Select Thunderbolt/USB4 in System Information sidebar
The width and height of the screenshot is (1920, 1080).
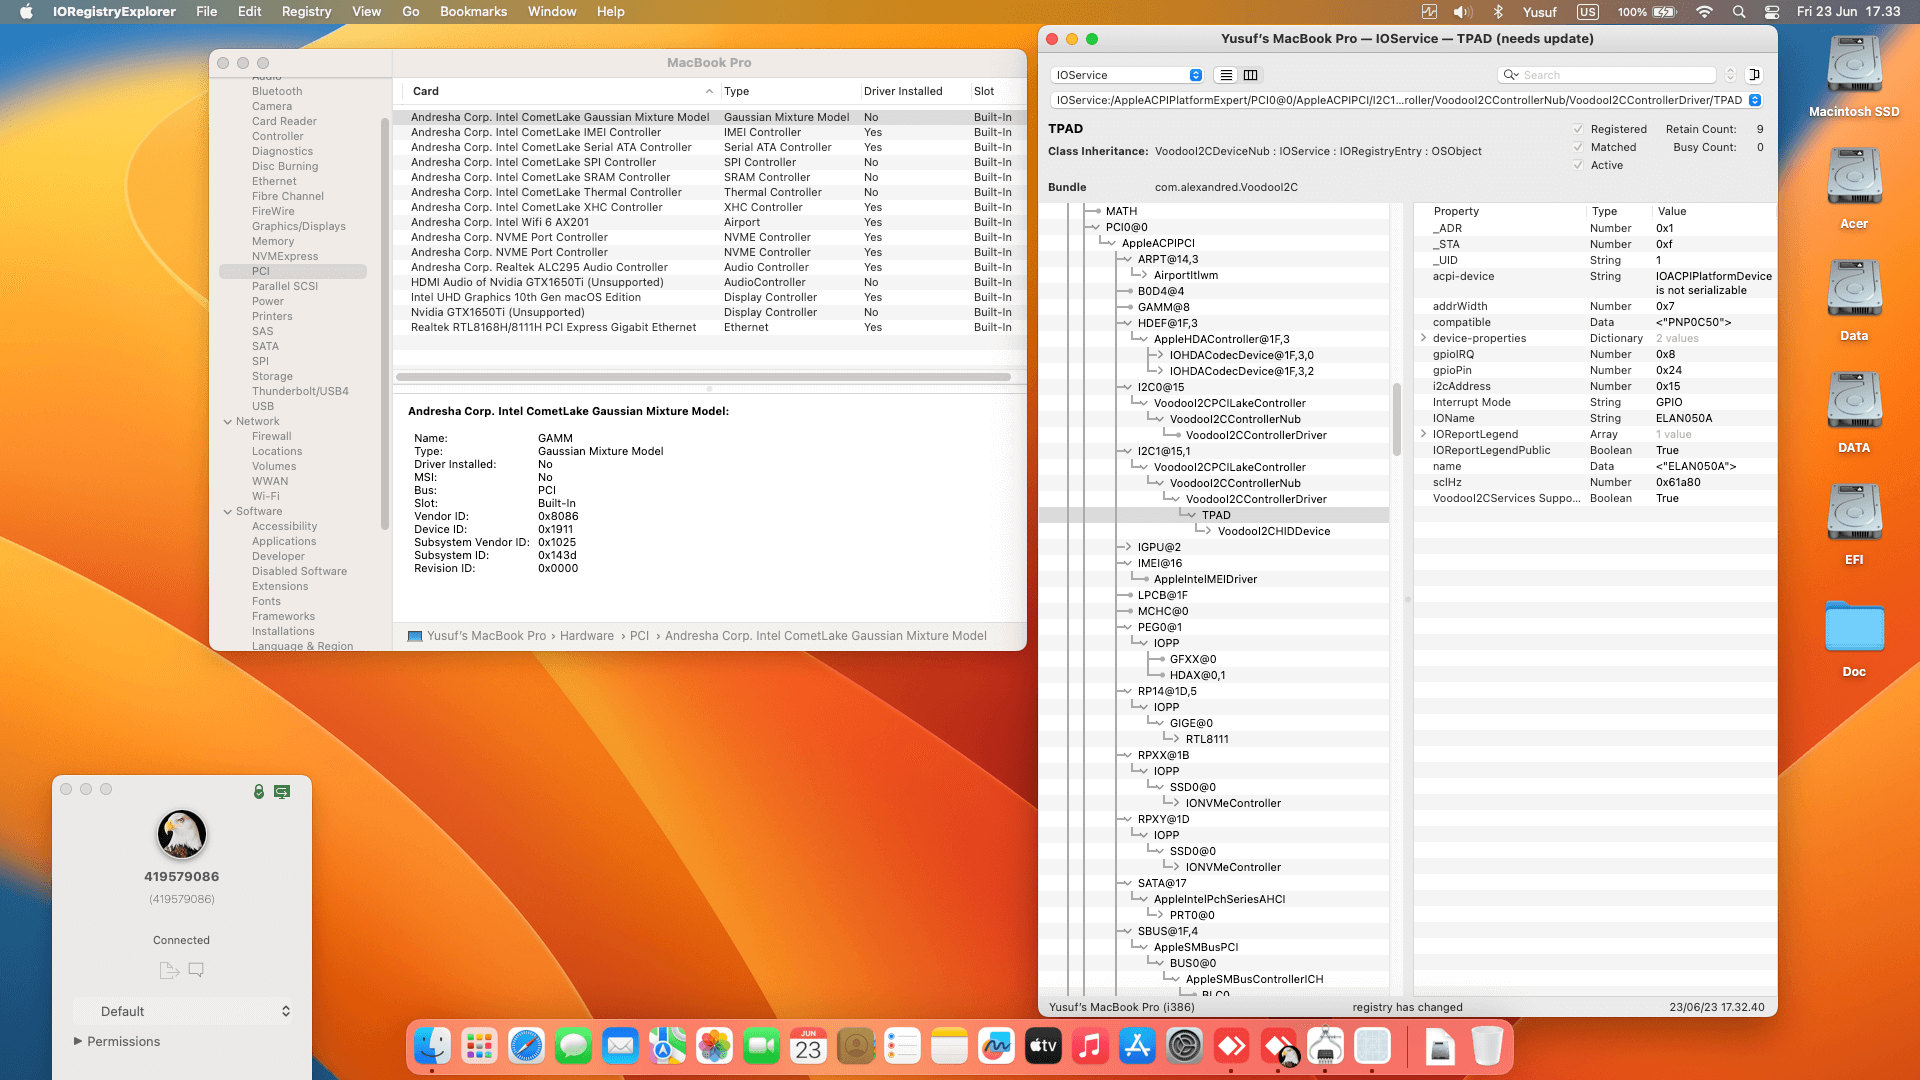(x=300, y=391)
